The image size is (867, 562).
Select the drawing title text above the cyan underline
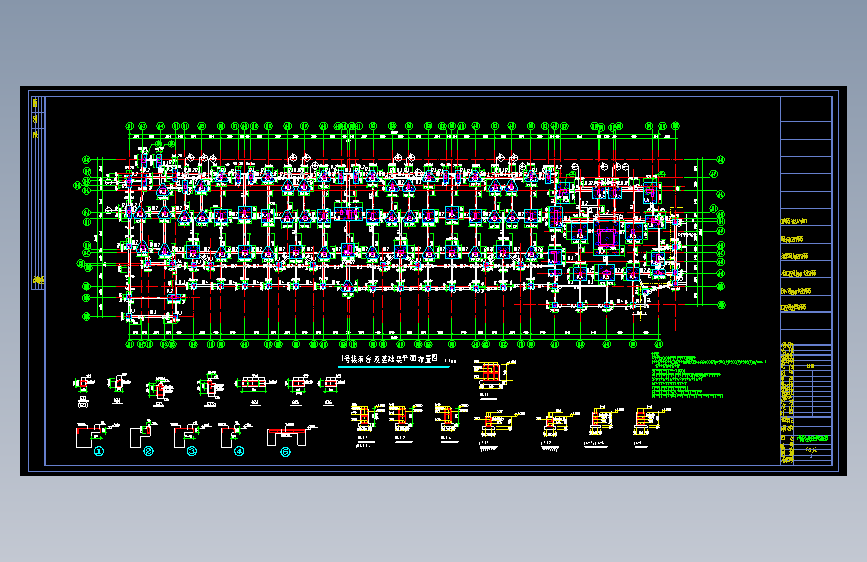tap(390, 358)
